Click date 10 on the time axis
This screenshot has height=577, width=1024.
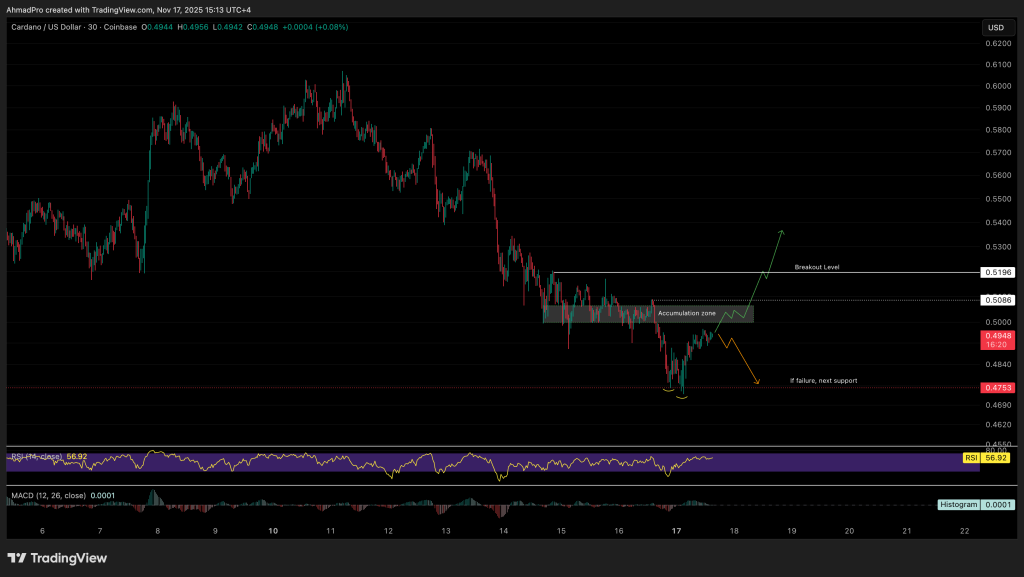(x=273, y=531)
